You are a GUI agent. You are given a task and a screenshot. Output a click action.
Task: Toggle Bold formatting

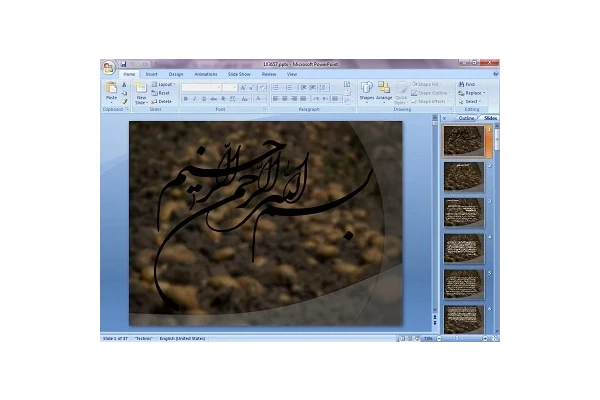(x=185, y=99)
